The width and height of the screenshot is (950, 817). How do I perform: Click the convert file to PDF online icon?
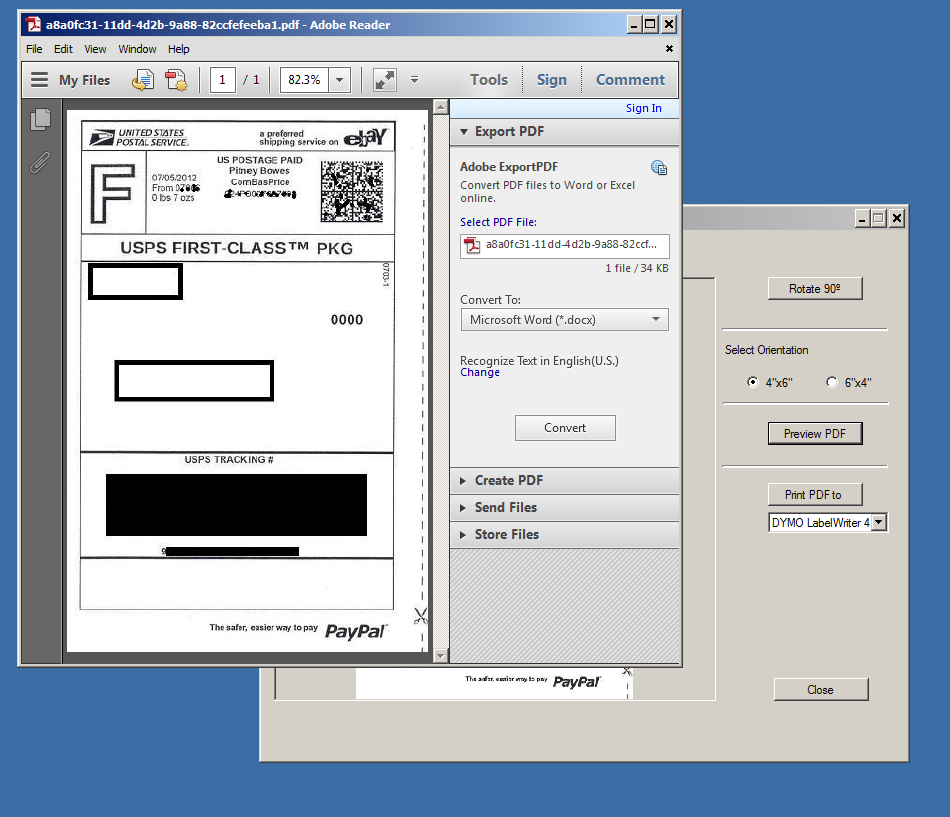143,80
